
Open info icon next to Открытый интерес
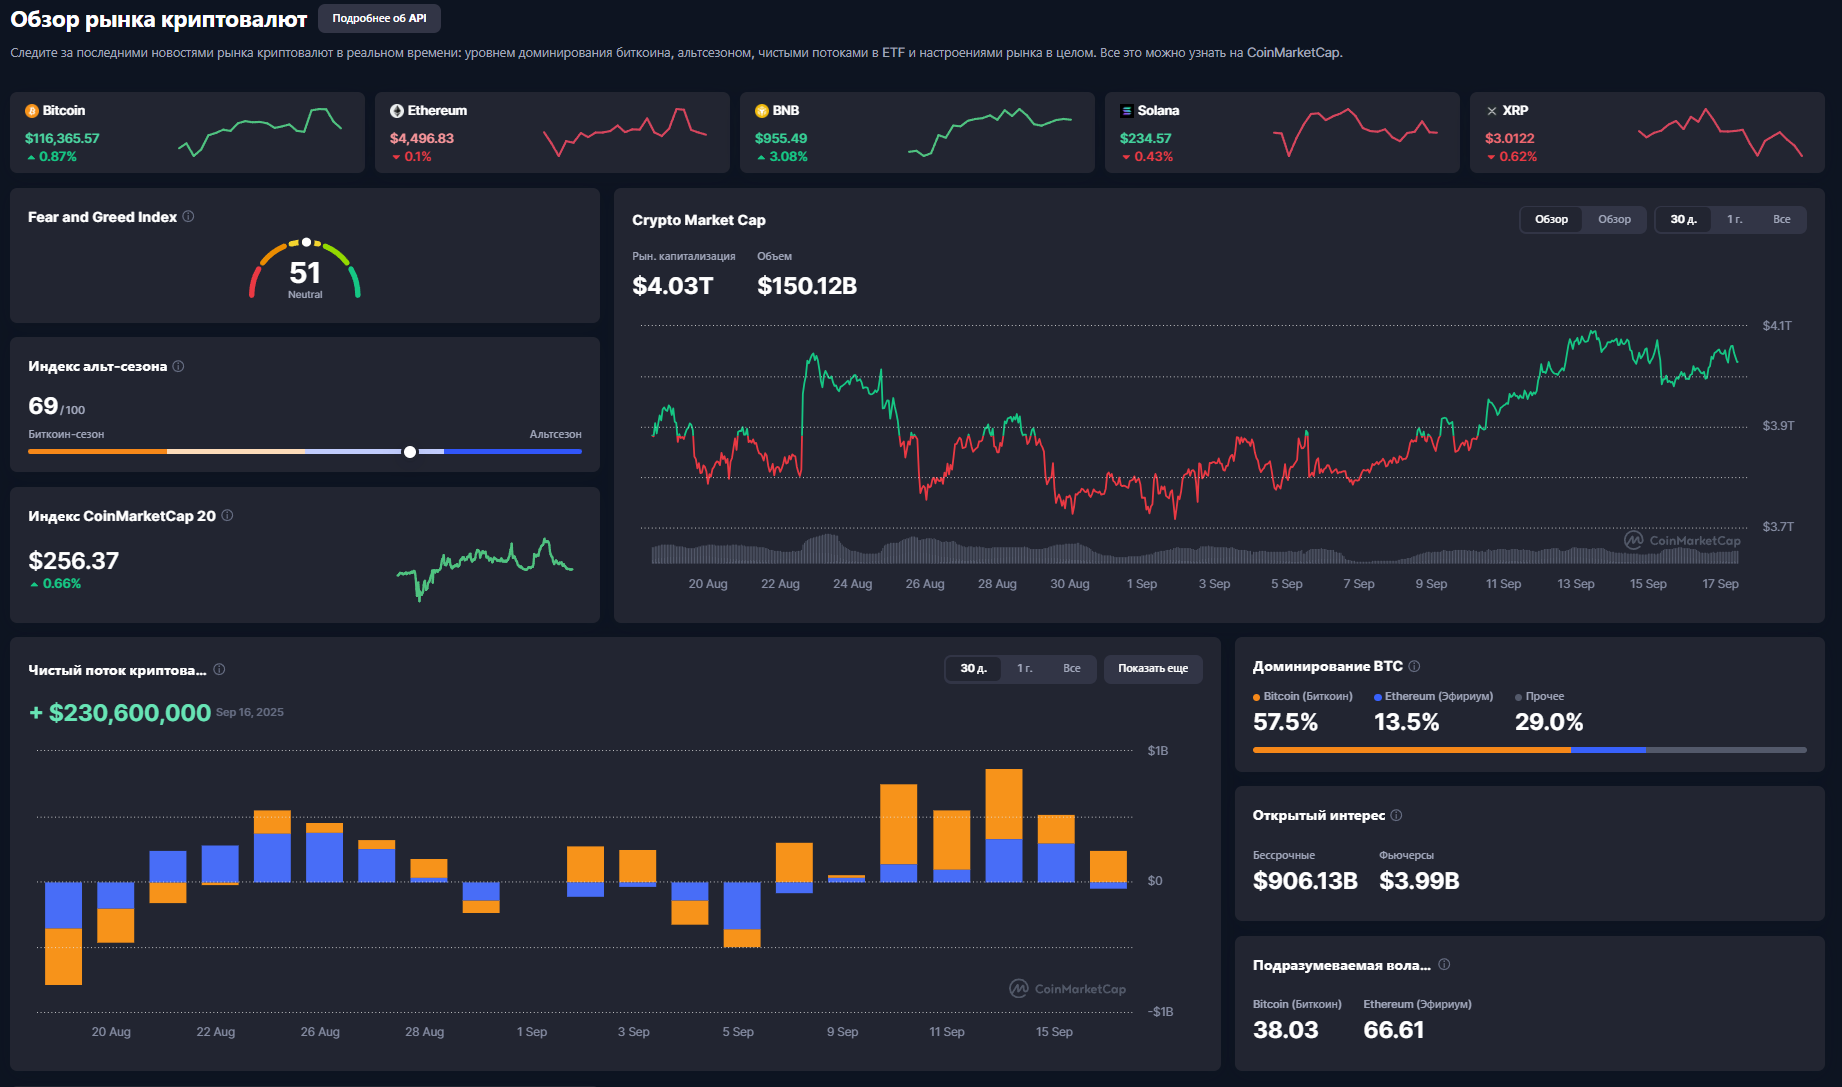[x=1396, y=815]
